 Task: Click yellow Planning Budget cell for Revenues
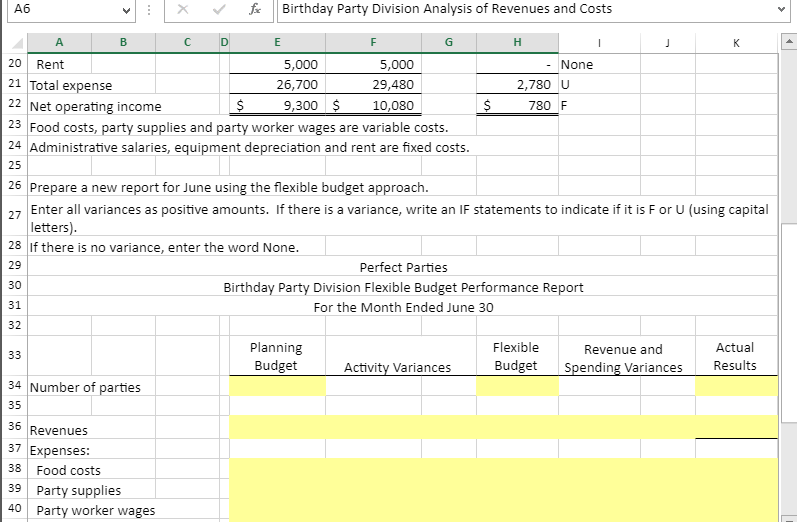click(x=278, y=427)
